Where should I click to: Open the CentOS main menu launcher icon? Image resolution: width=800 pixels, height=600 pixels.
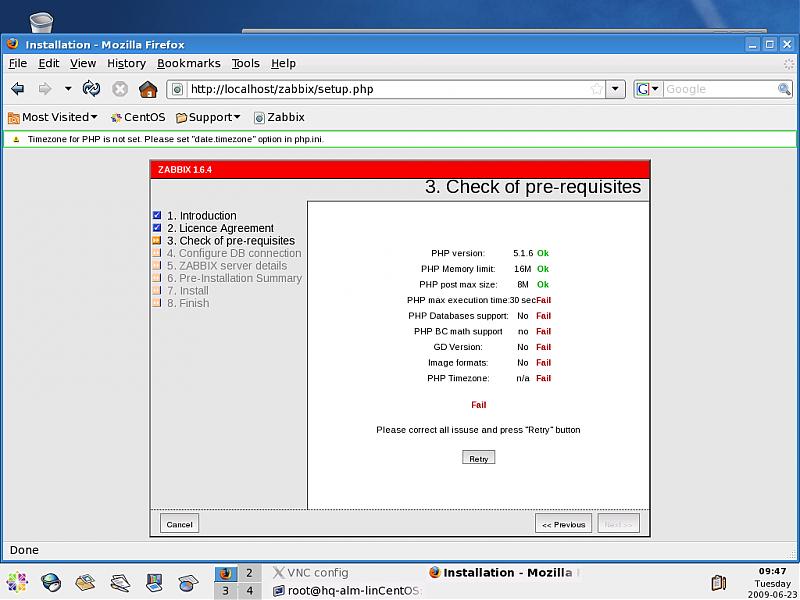[x=16, y=582]
